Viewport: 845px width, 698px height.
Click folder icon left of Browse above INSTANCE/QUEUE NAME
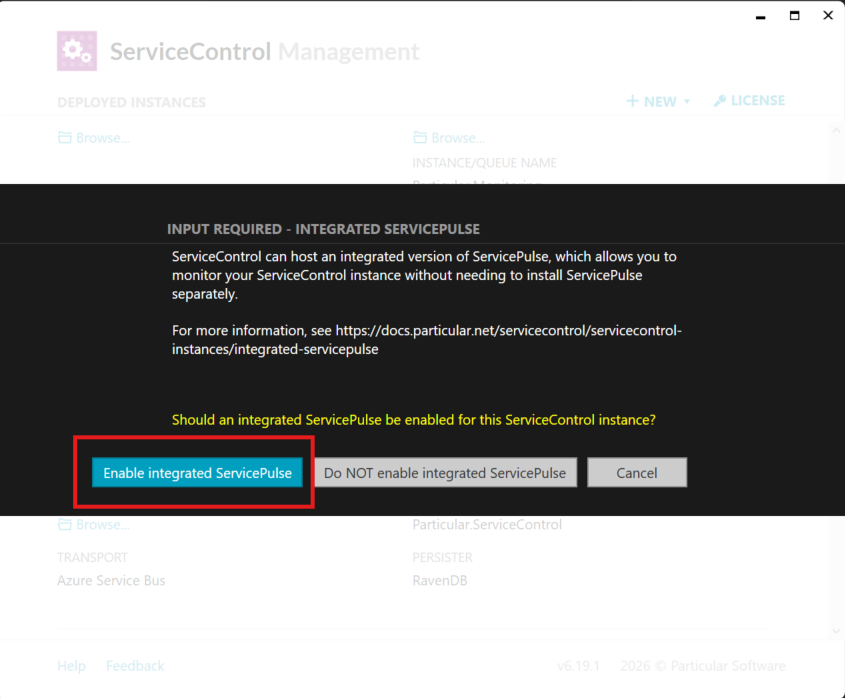[x=420, y=137]
